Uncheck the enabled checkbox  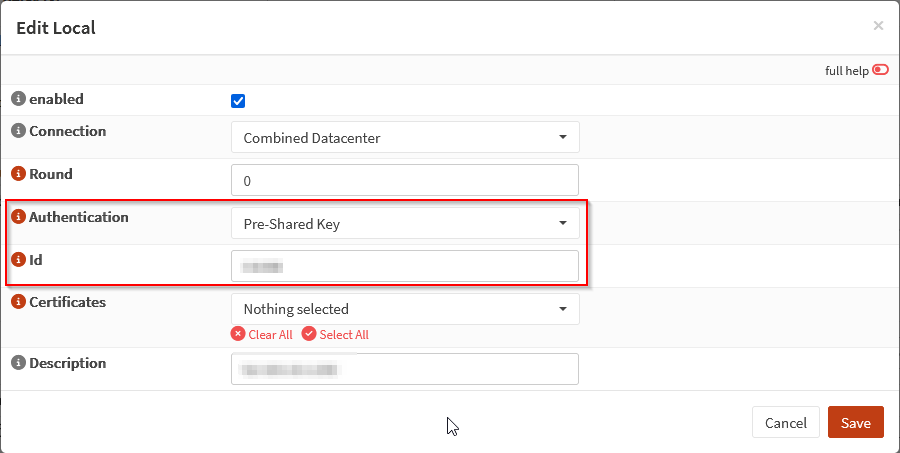(238, 100)
